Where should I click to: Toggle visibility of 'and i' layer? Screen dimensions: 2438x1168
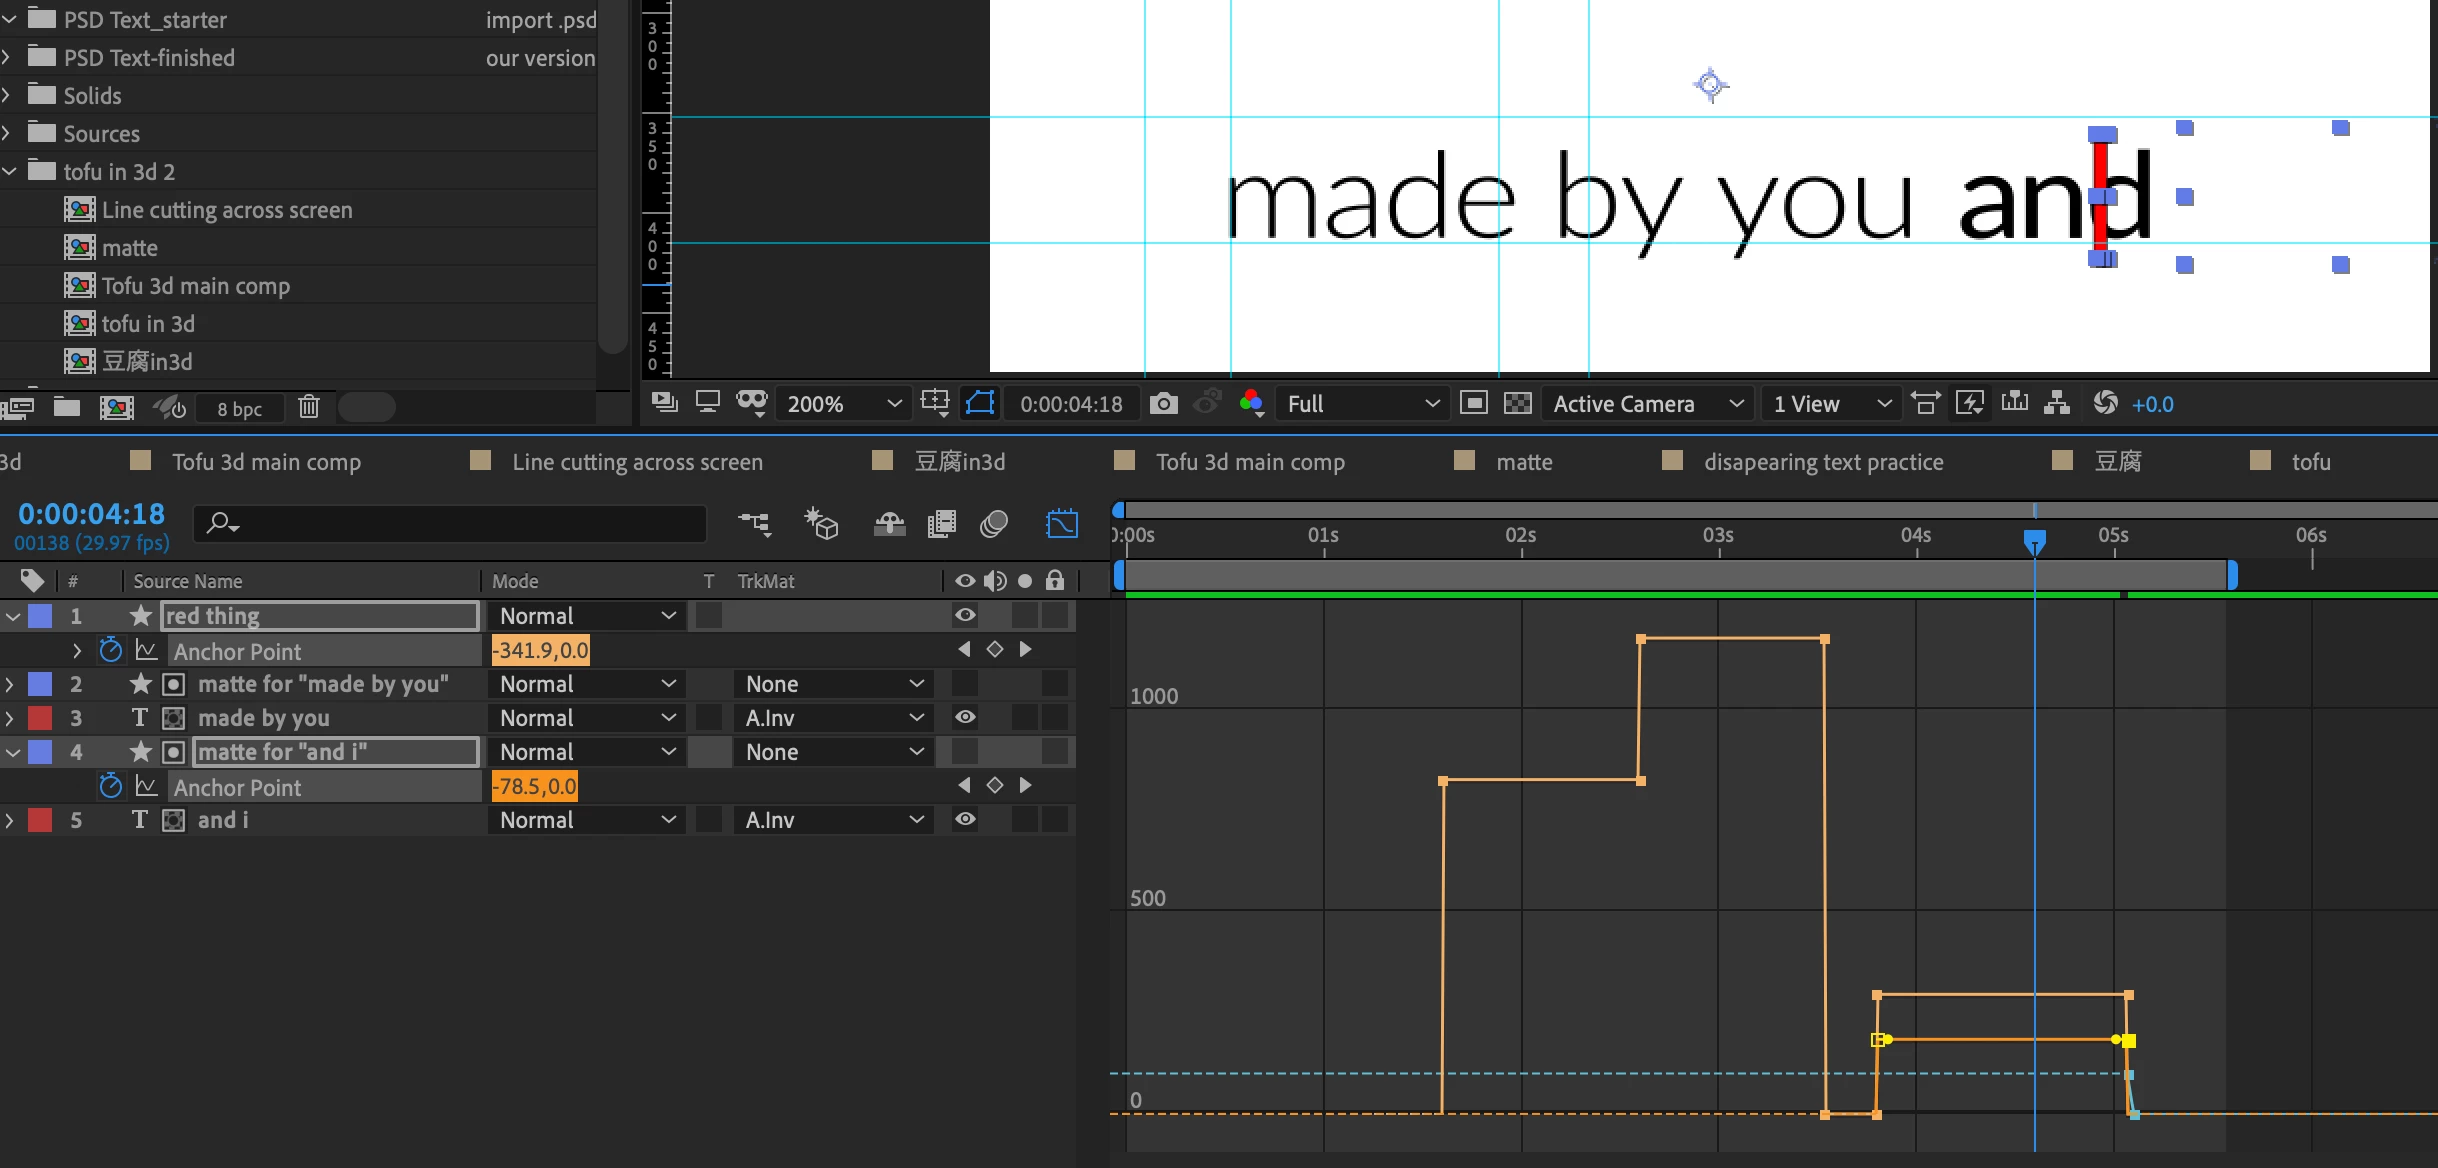(964, 819)
